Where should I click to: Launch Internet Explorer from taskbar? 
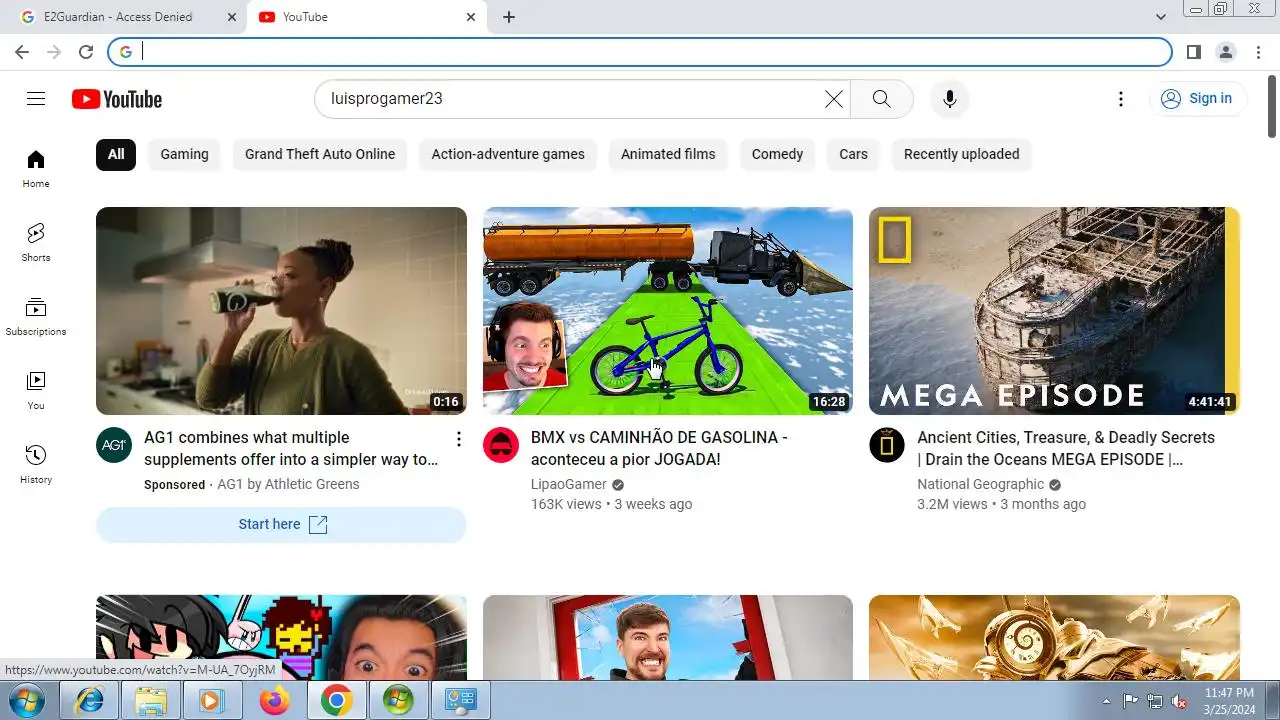pyautogui.click(x=89, y=701)
